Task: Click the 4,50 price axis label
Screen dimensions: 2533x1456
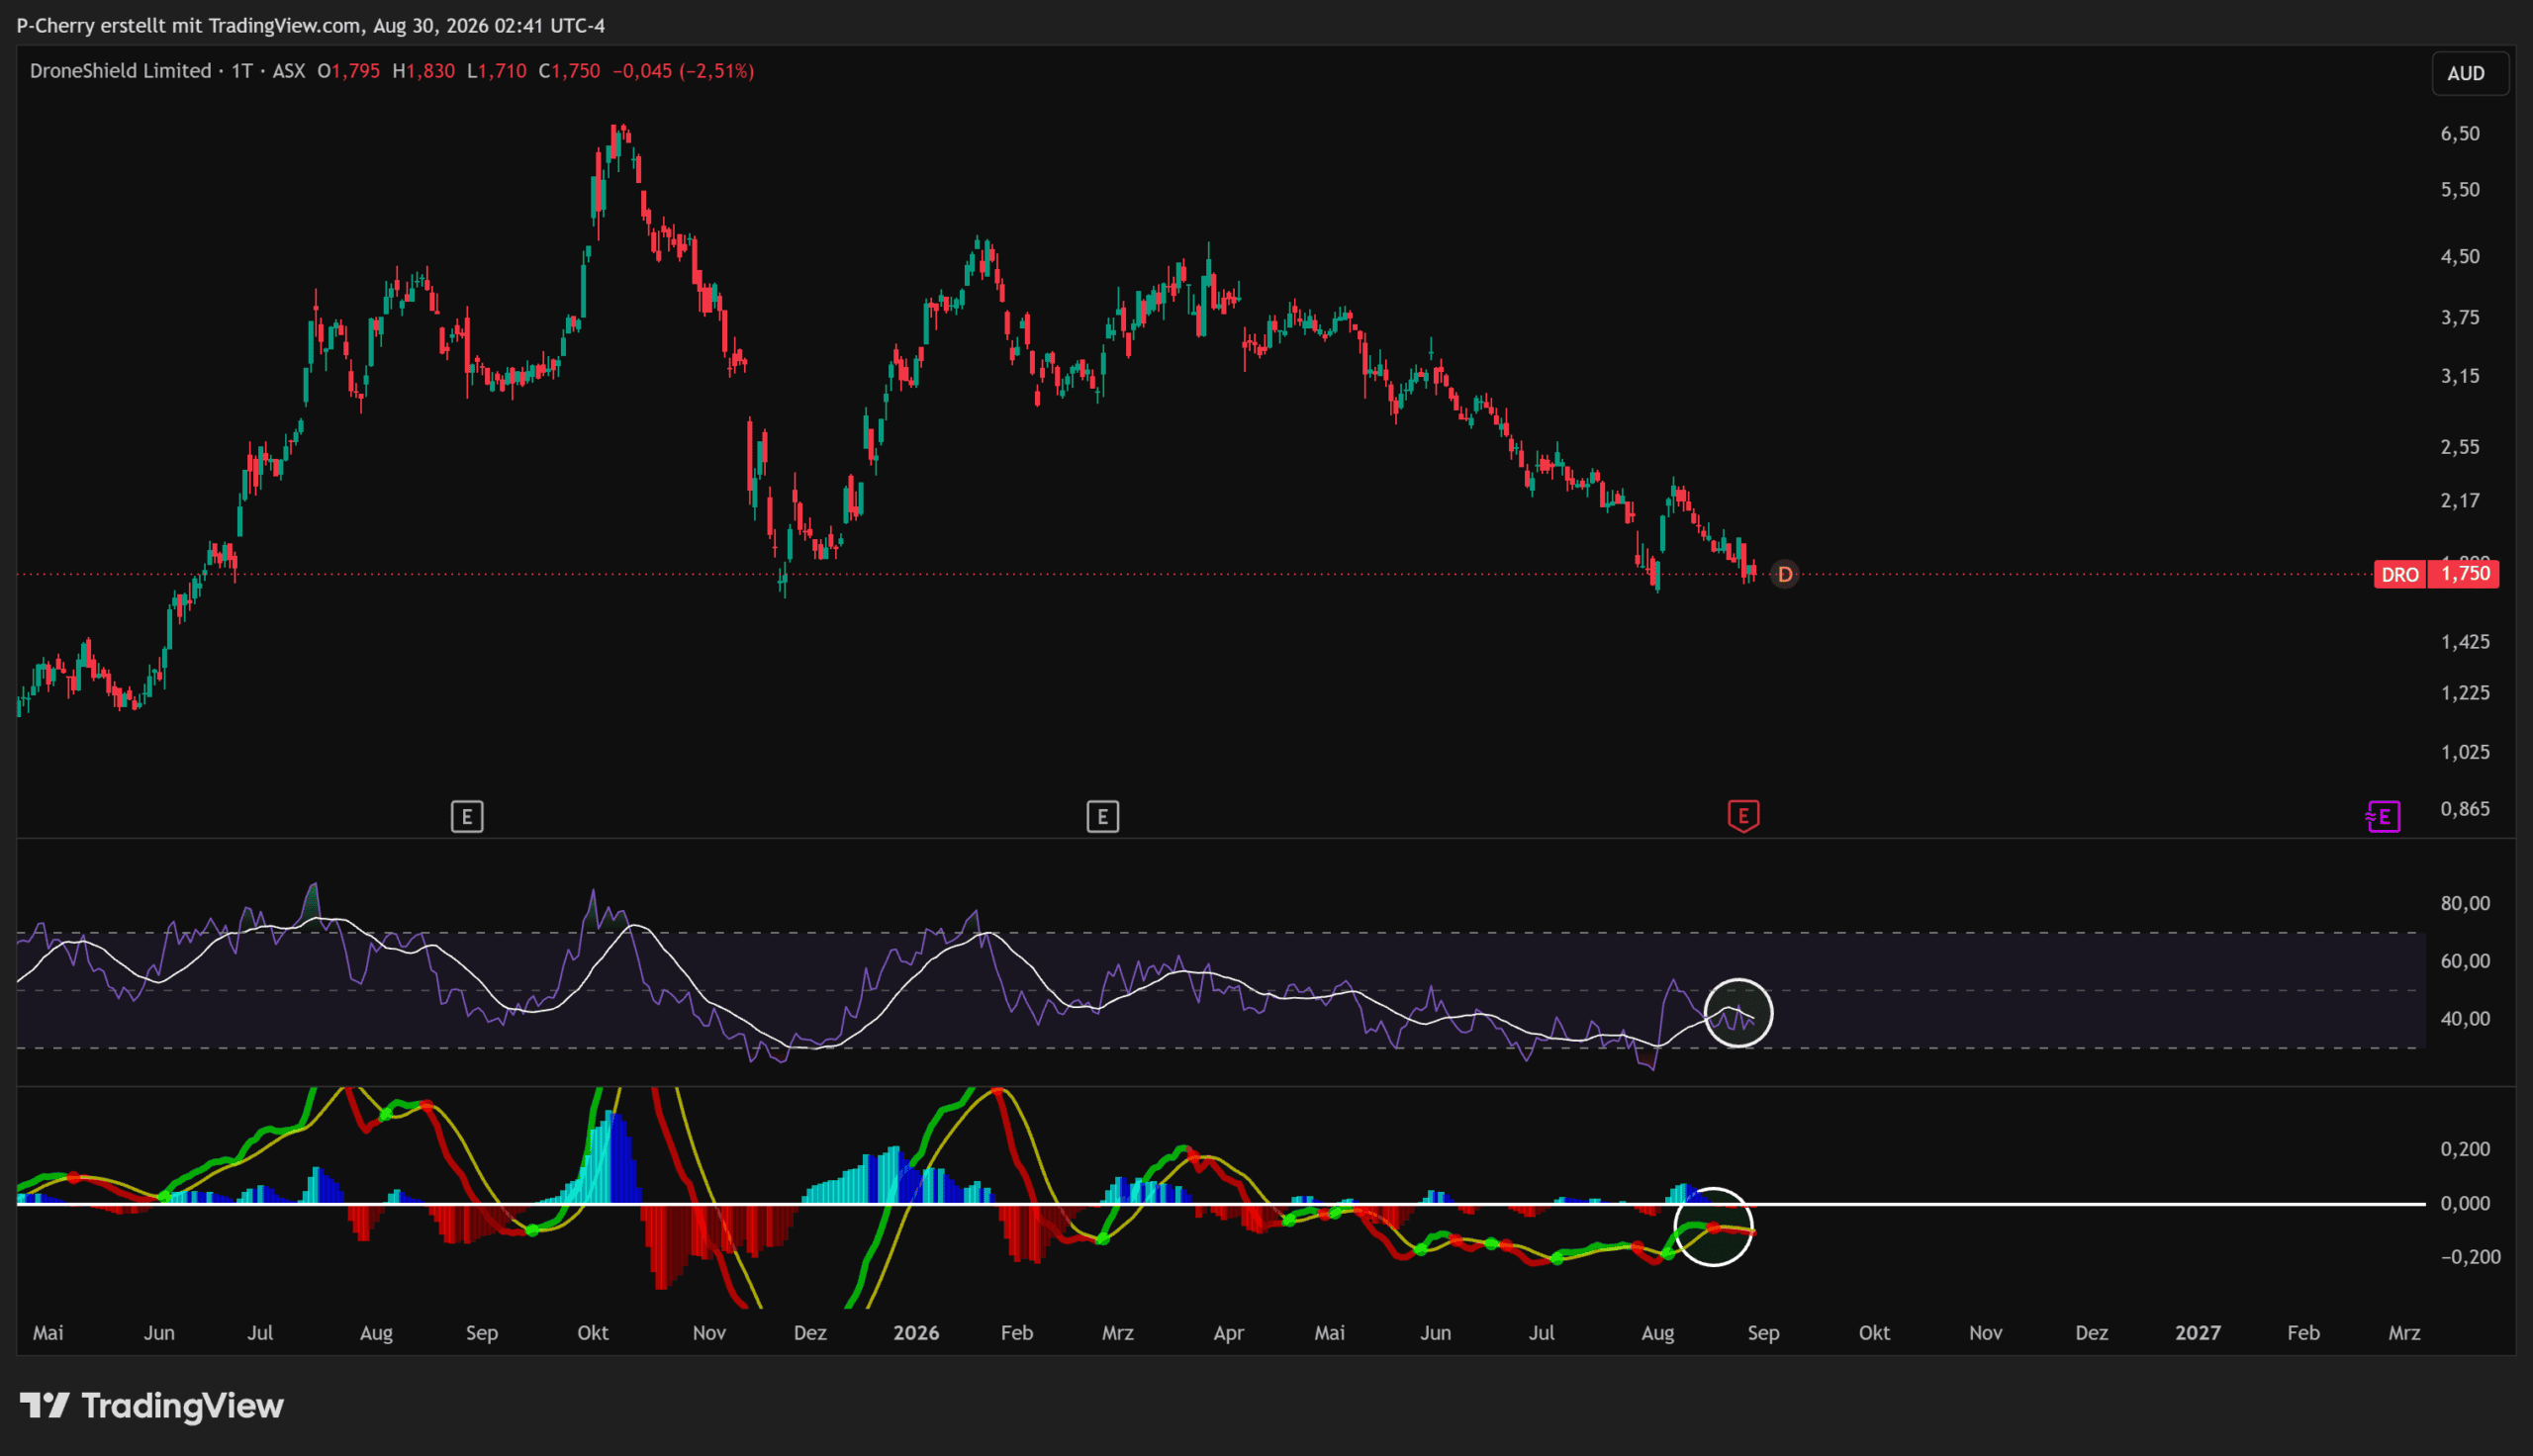Action: click(x=2460, y=257)
